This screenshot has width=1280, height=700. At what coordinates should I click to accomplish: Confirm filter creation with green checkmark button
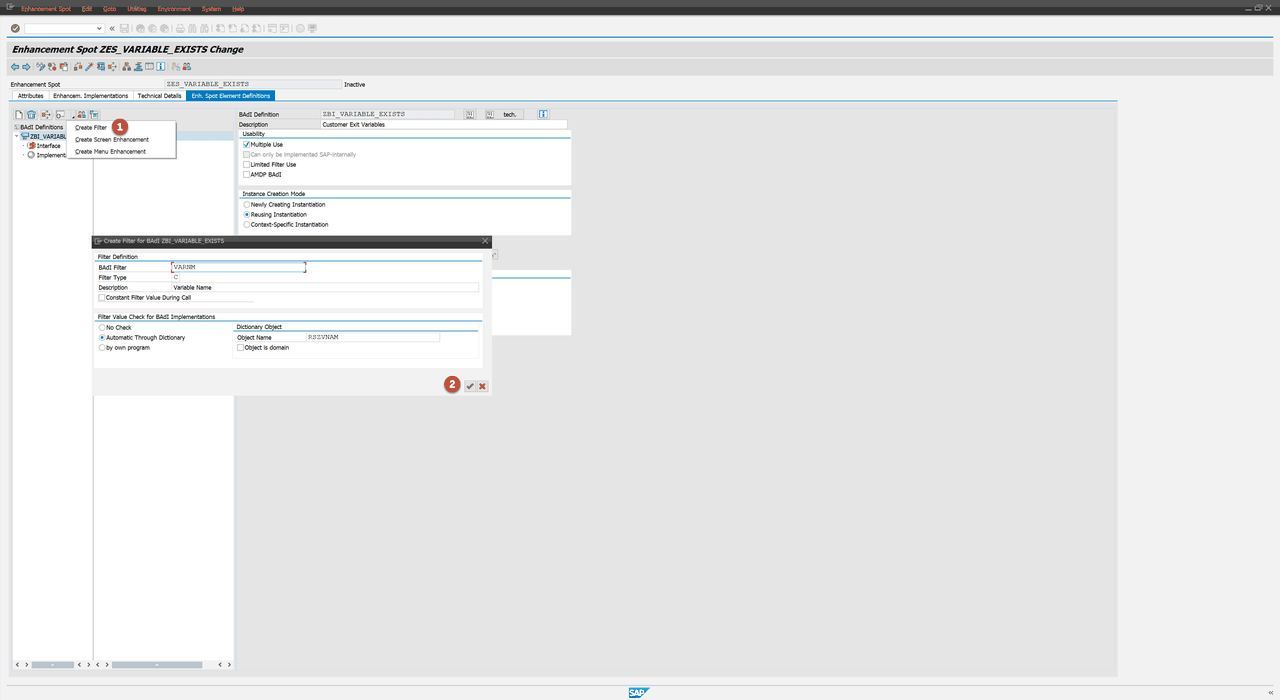470,386
